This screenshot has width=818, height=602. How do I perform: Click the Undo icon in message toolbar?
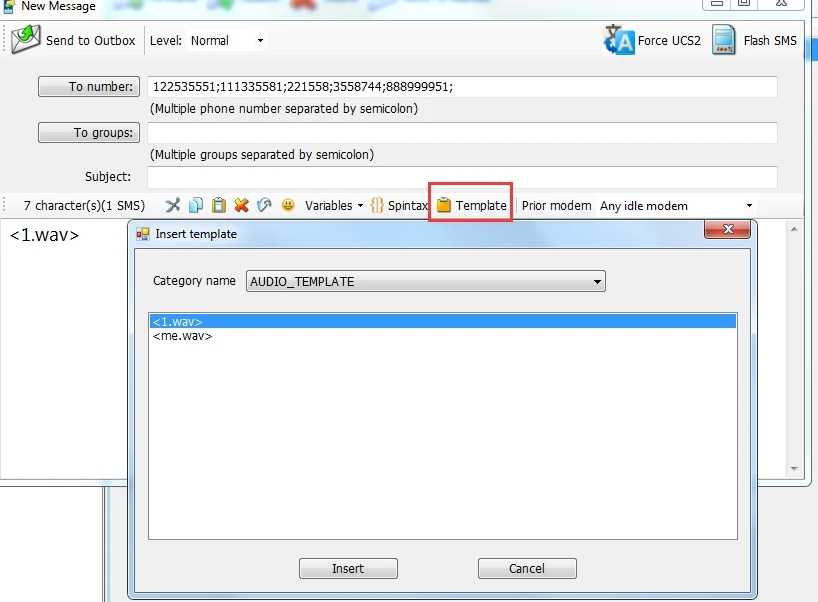click(264, 206)
